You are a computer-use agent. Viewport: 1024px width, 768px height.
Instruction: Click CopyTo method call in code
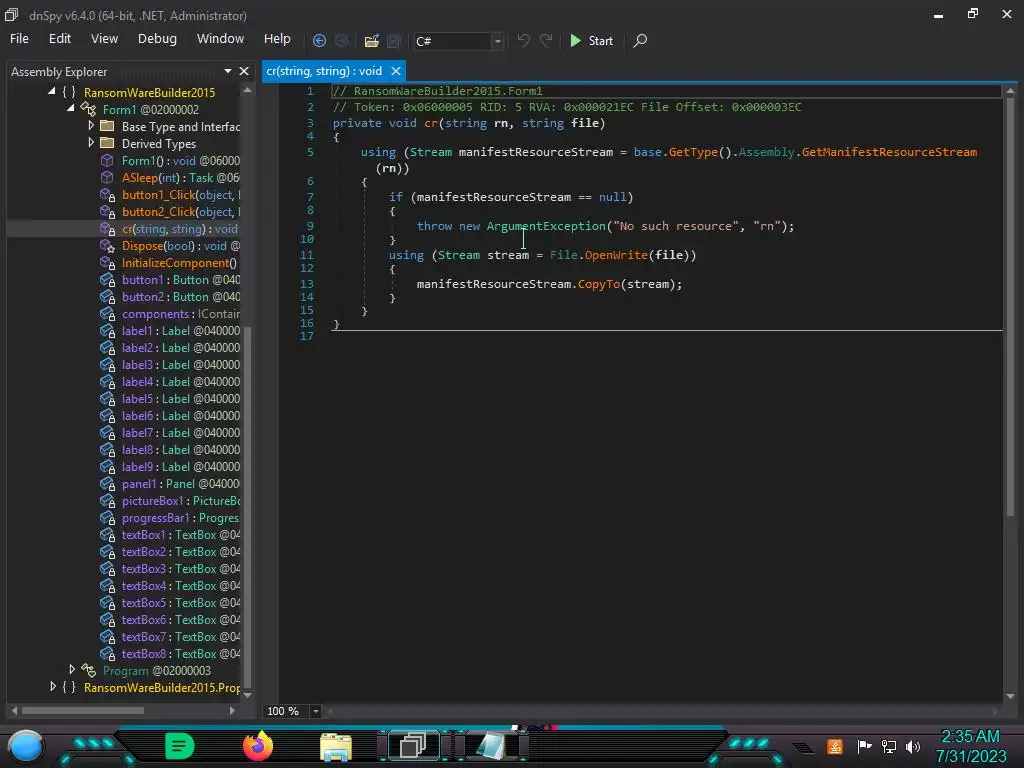pos(599,283)
